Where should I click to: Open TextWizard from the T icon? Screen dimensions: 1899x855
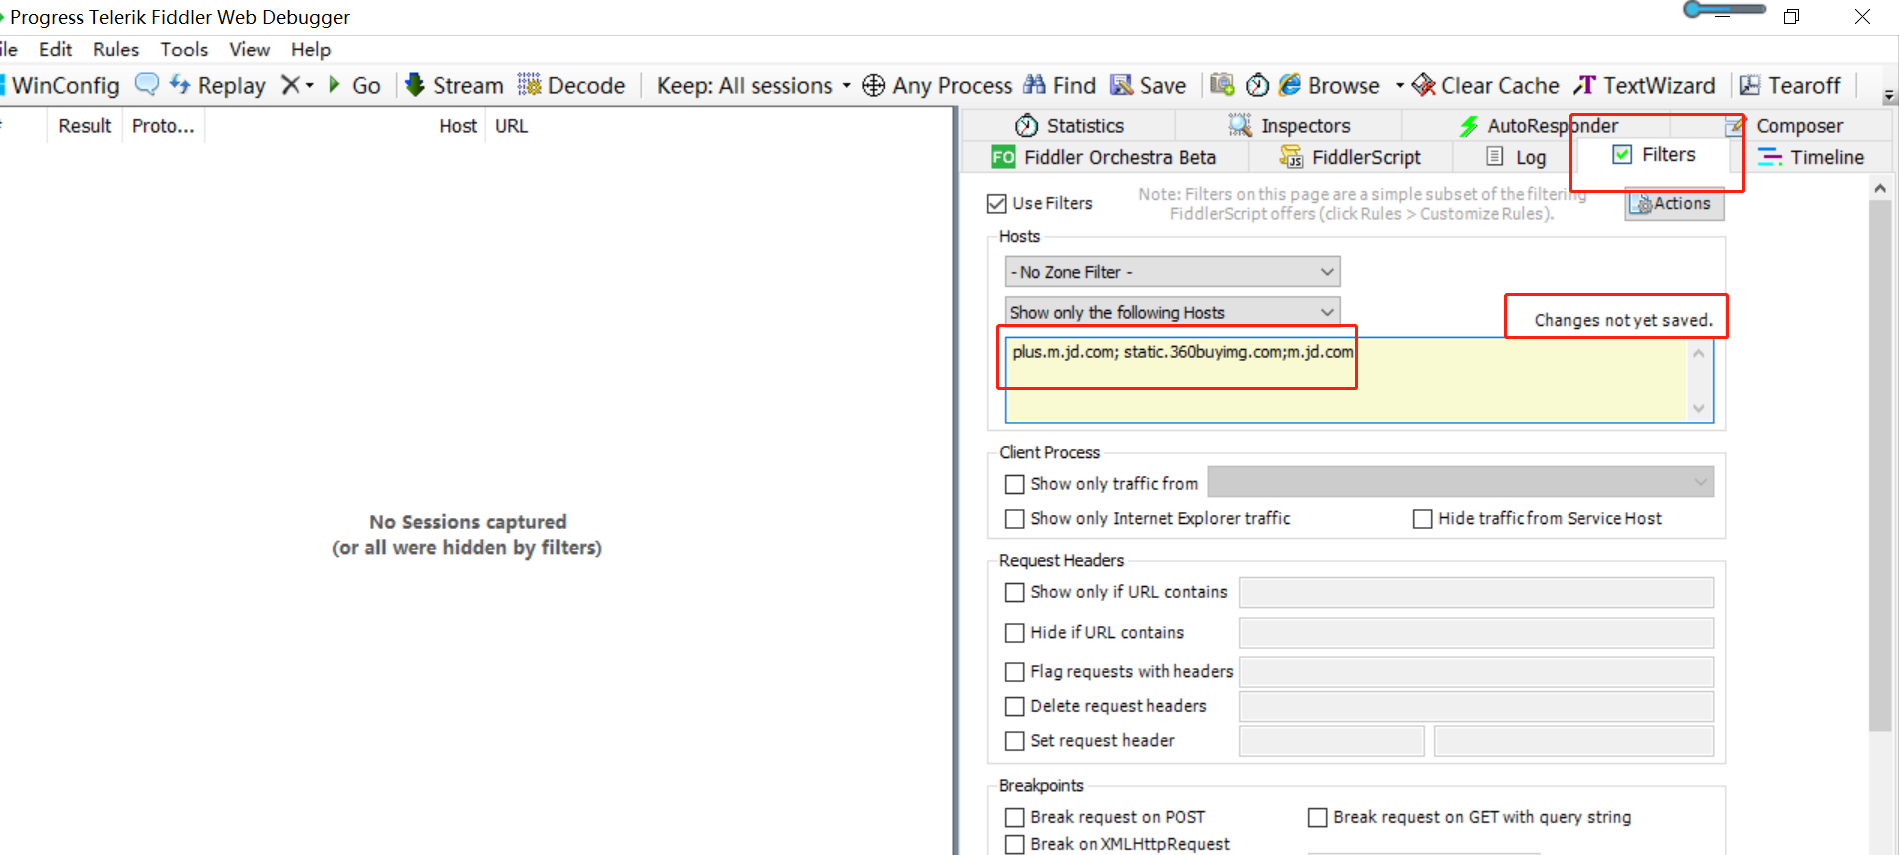[1584, 85]
